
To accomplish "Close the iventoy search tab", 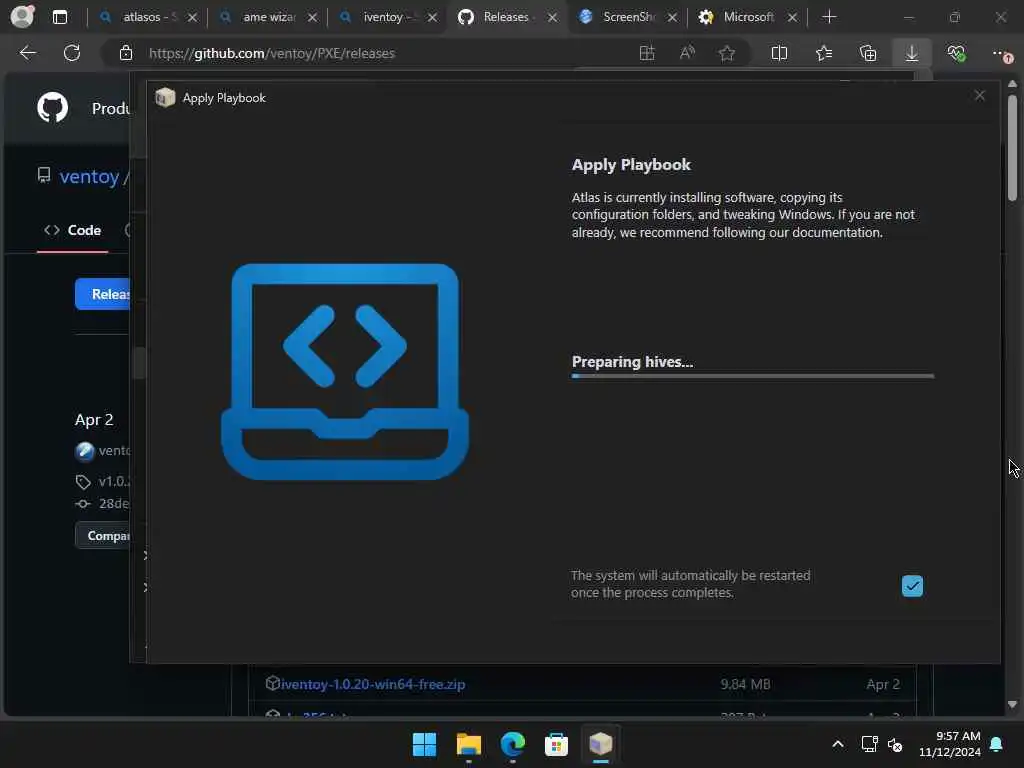I will pyautogui.click(x=432, y=18).
